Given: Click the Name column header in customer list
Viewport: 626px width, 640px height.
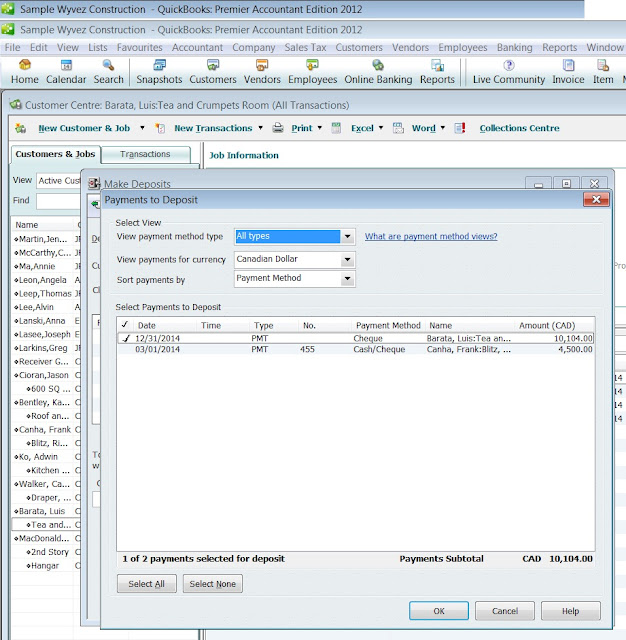Looking at the screenshot, I should point(27,225).
